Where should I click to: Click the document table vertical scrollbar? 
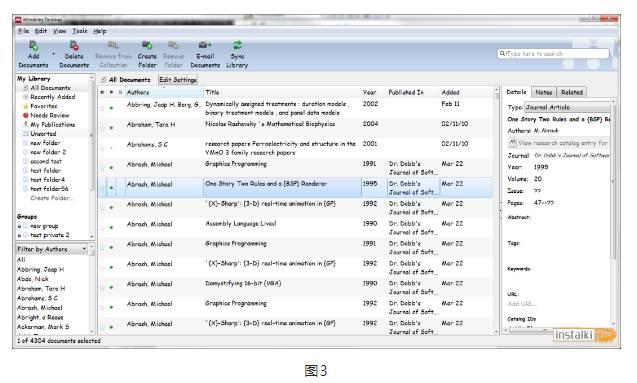496,211
